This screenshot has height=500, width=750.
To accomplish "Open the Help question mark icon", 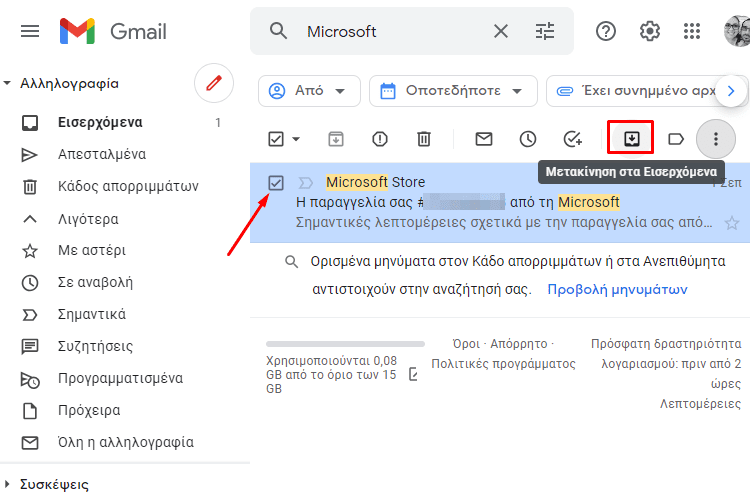I will point(606,32).
